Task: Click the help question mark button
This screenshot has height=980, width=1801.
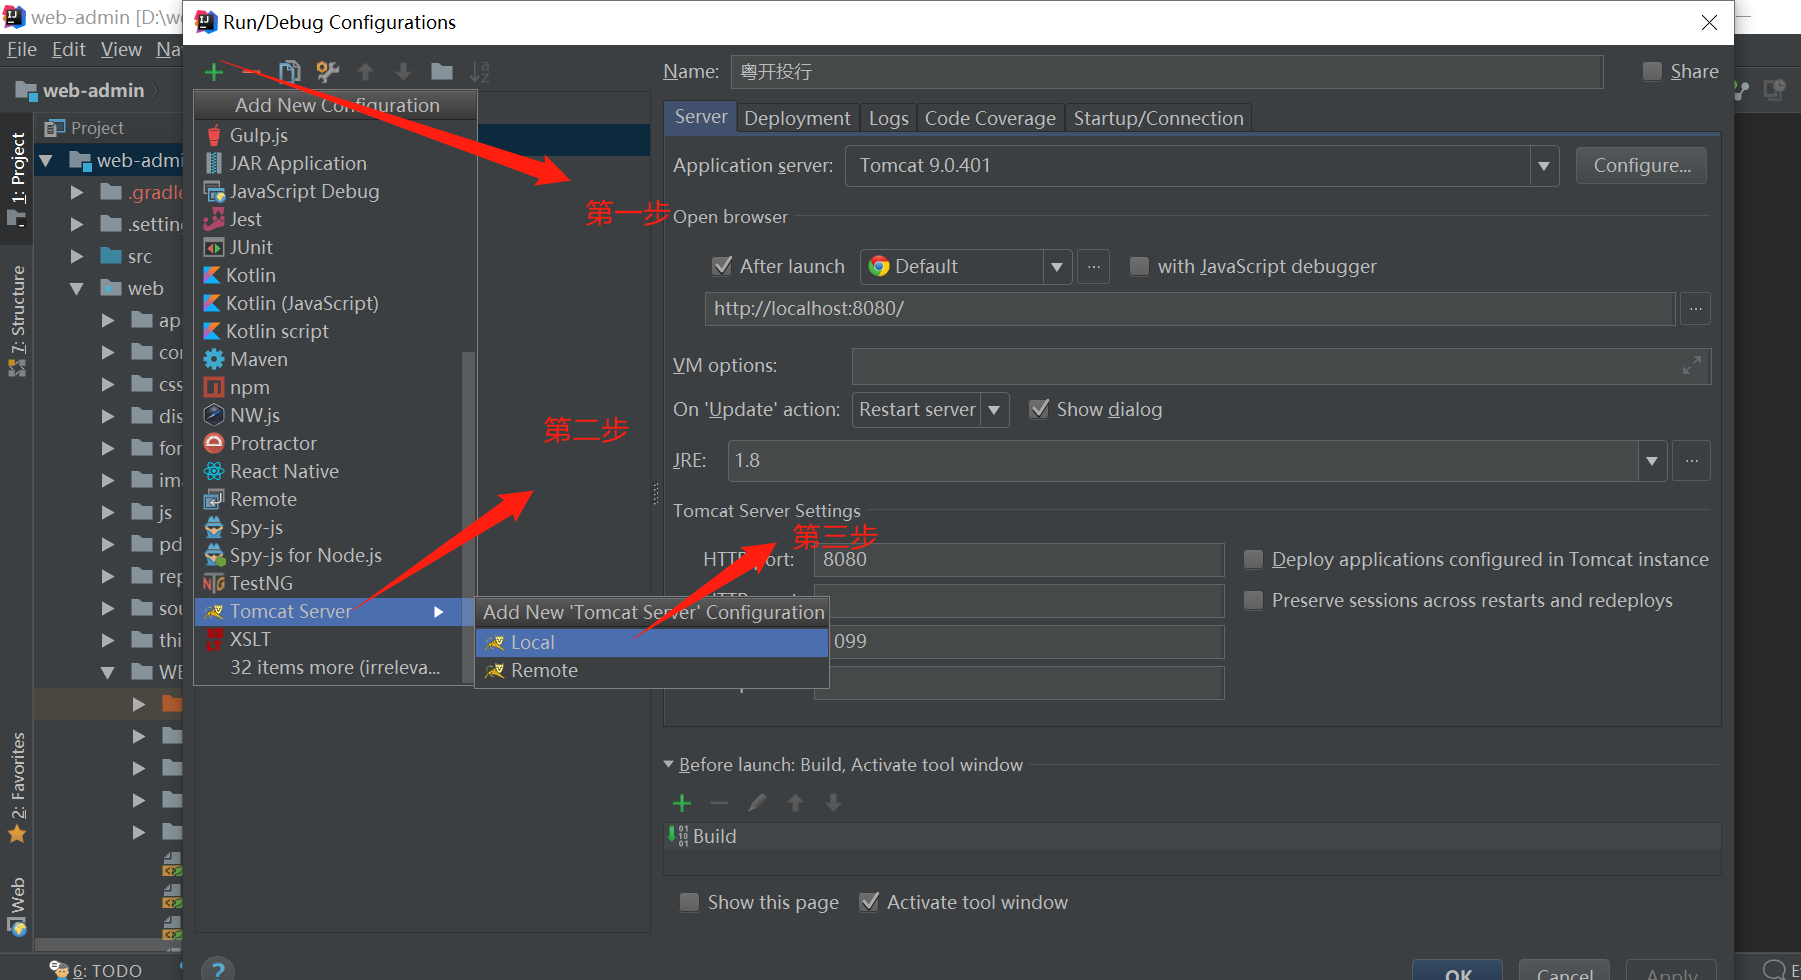Action: click(x=218, y=969)
